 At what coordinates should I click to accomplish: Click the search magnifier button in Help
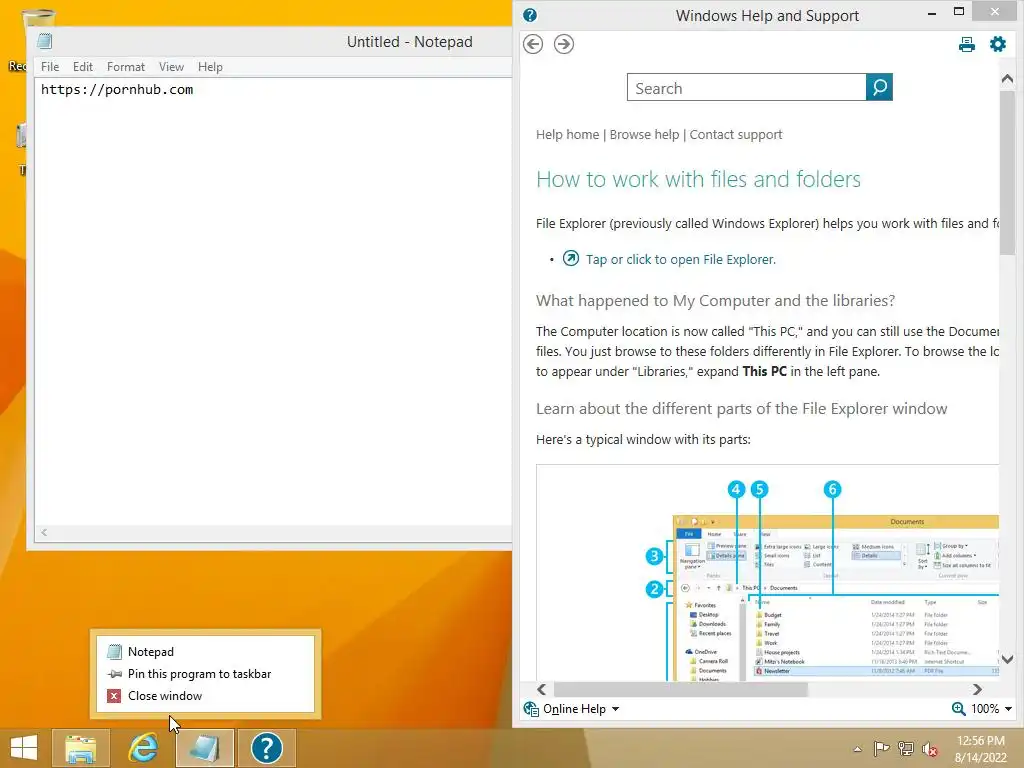click(x=879, y=87)
